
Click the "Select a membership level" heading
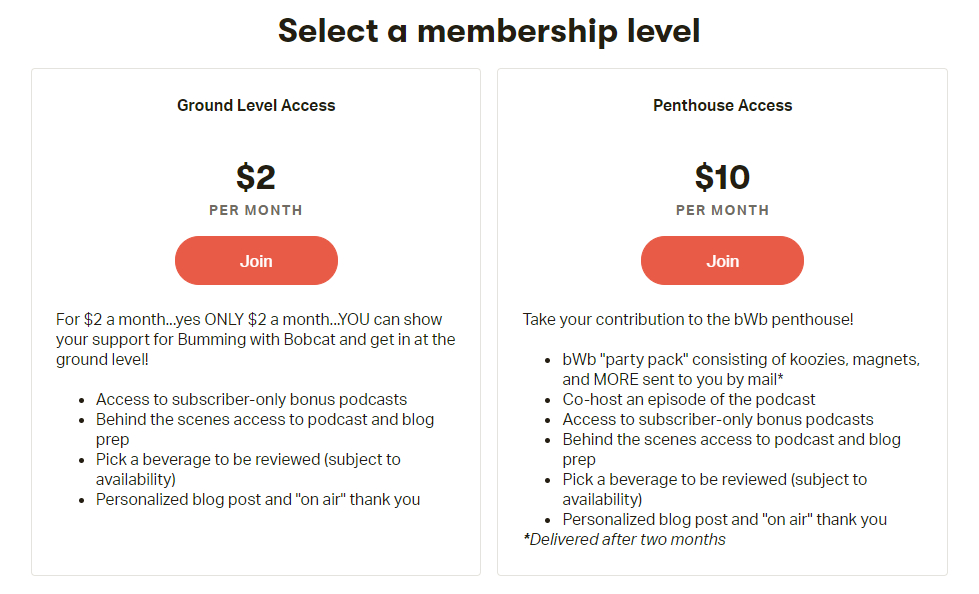[x=489, y=31]
